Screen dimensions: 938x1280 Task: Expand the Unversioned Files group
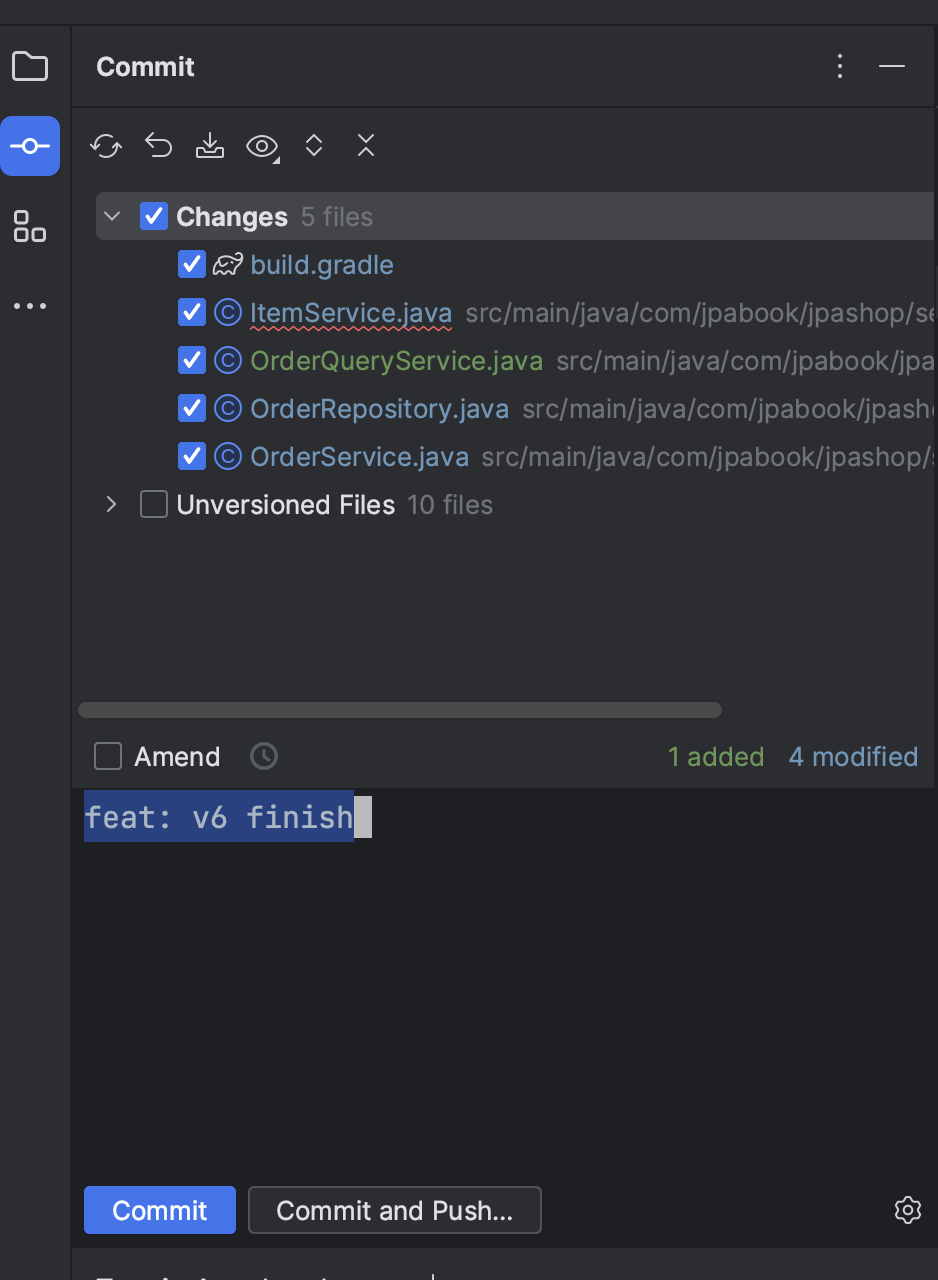tap(112, 505)
